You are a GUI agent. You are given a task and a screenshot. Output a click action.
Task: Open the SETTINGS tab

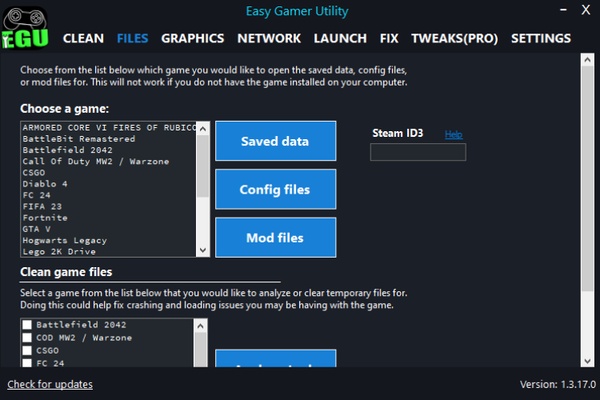541,38
